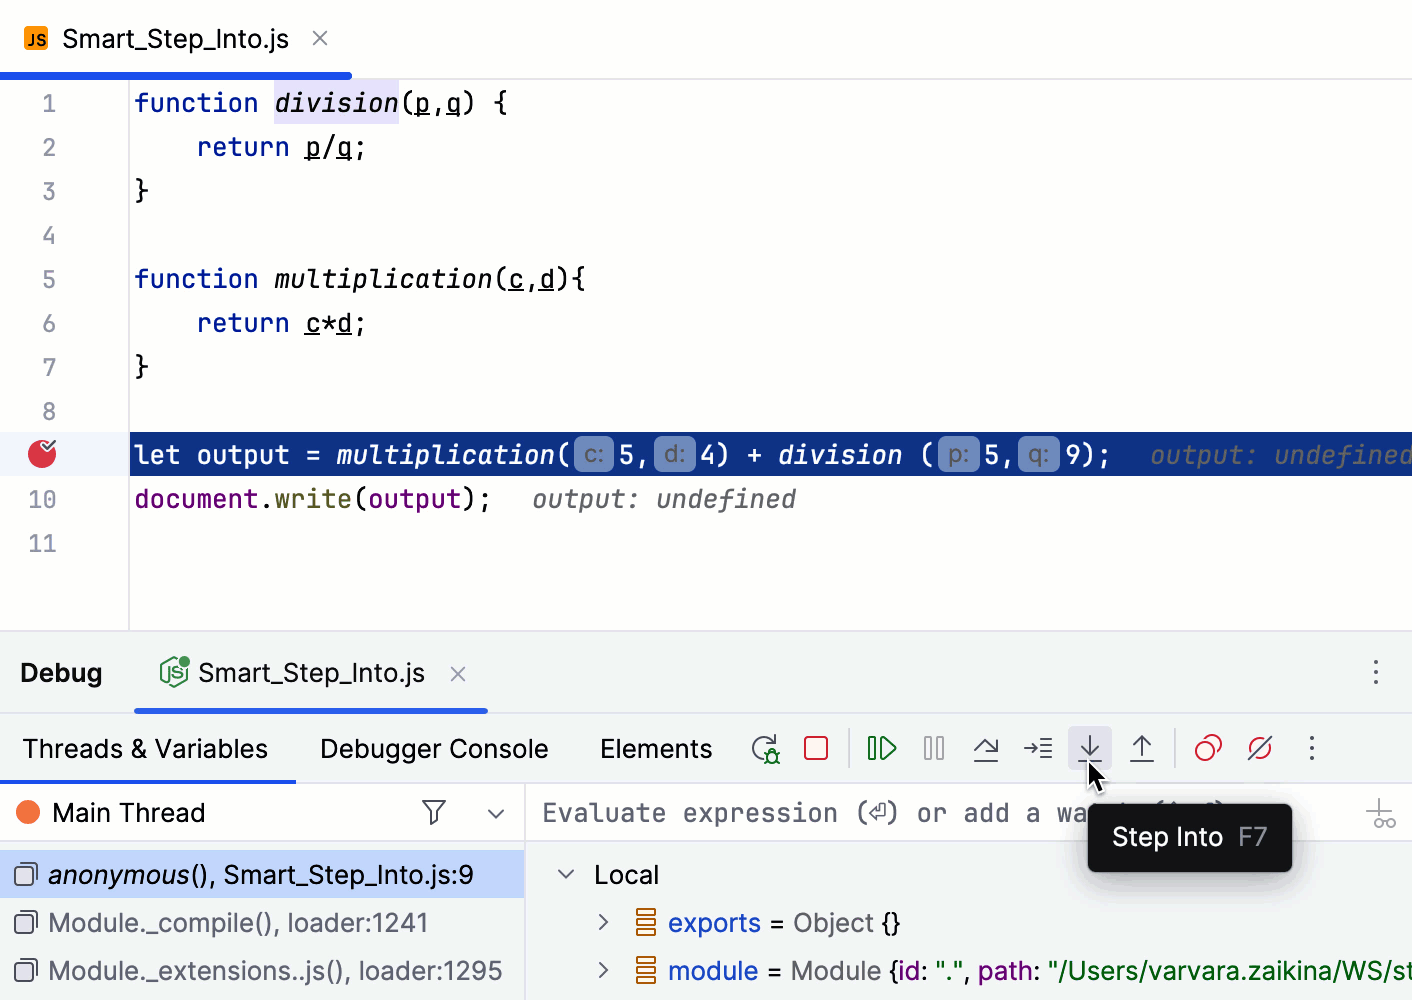Expand the exports variable node

click(603, 922)
